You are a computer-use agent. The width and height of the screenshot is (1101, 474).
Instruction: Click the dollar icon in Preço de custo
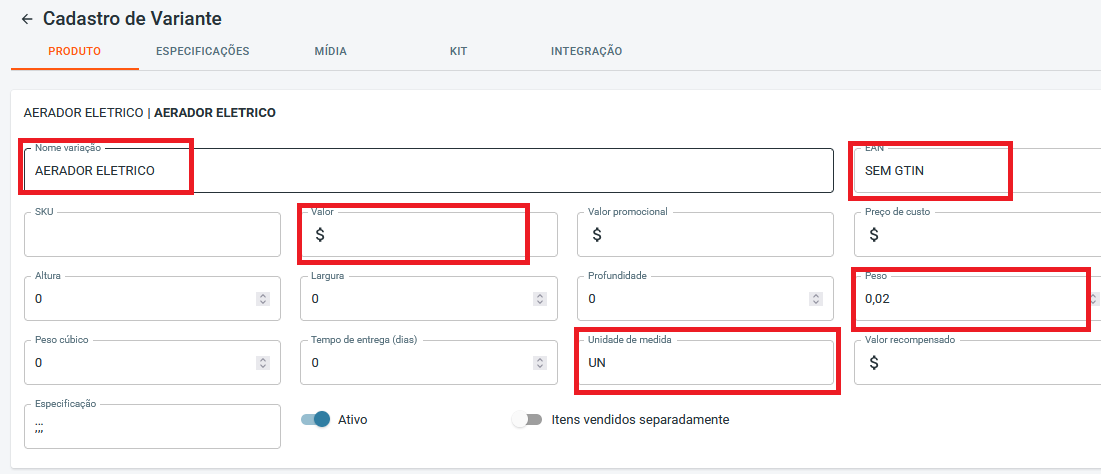point(874,235)
